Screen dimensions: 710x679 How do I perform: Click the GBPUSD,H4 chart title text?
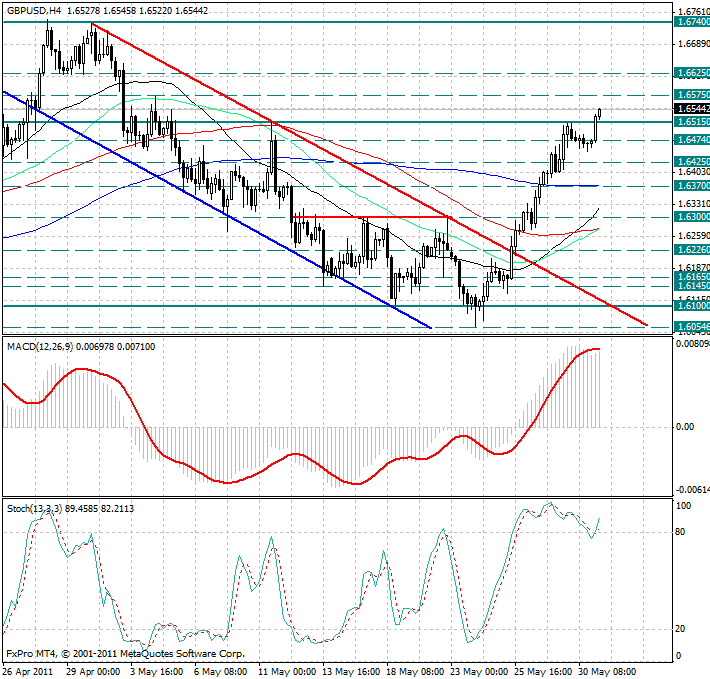[33, 9]
